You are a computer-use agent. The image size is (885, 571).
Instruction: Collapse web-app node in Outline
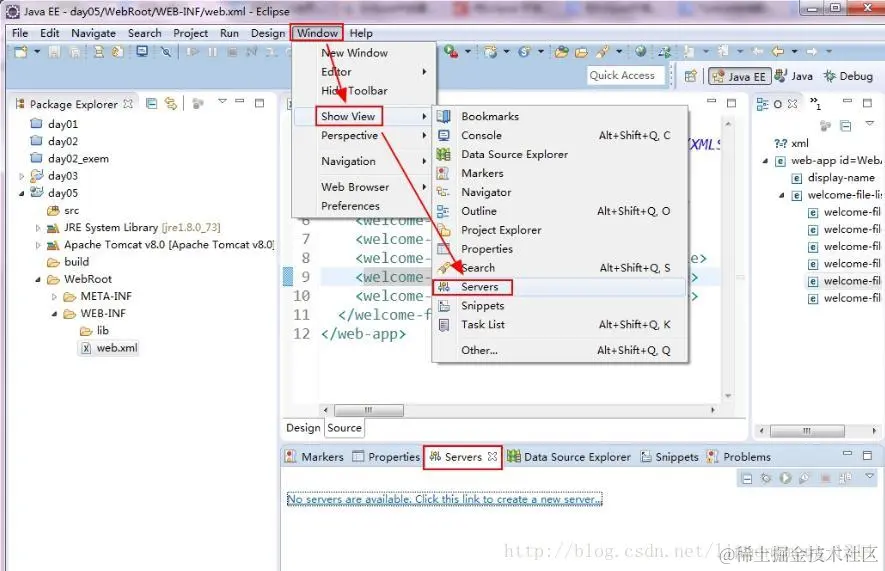765,161
